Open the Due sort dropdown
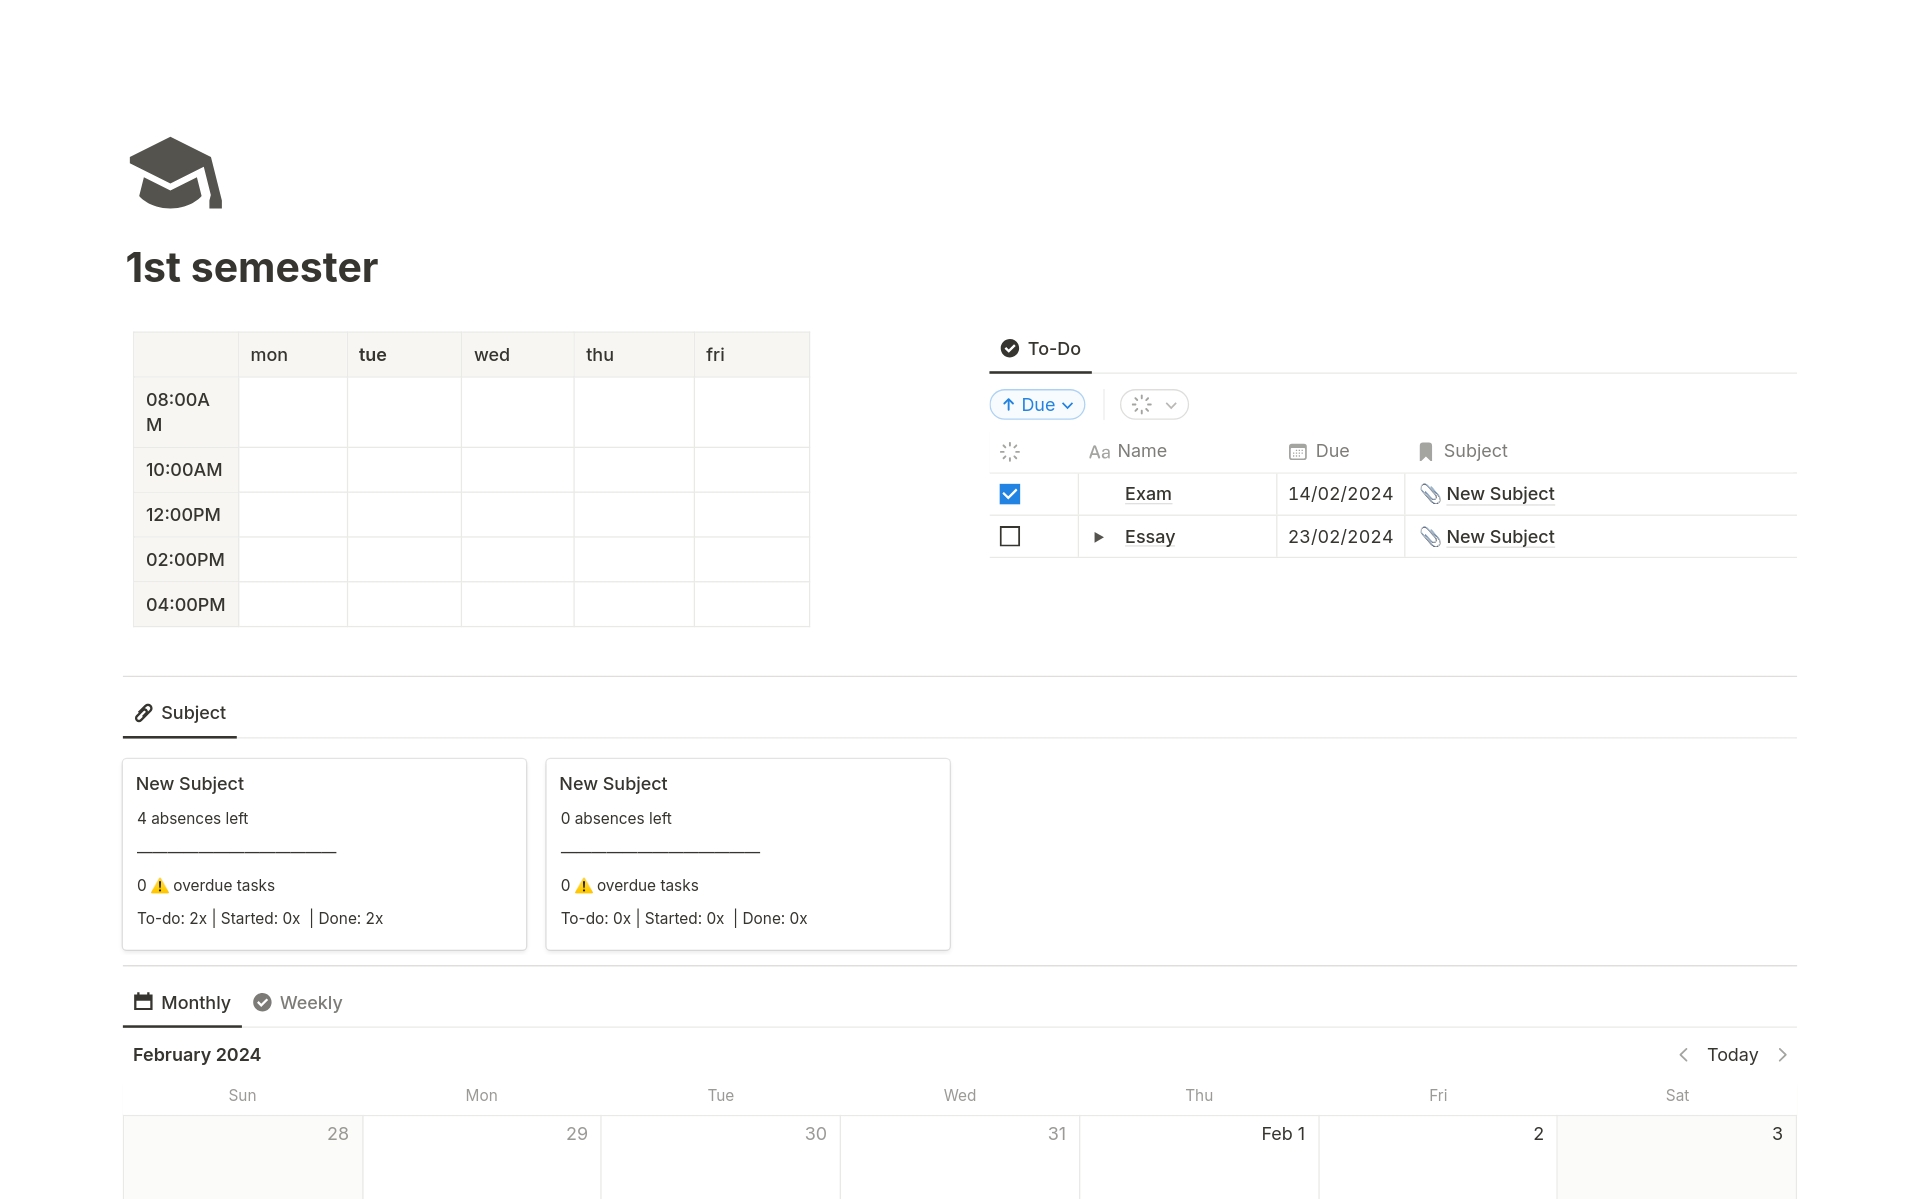The height and width of the screenshot is (1199, 1920). [1037, 405]
